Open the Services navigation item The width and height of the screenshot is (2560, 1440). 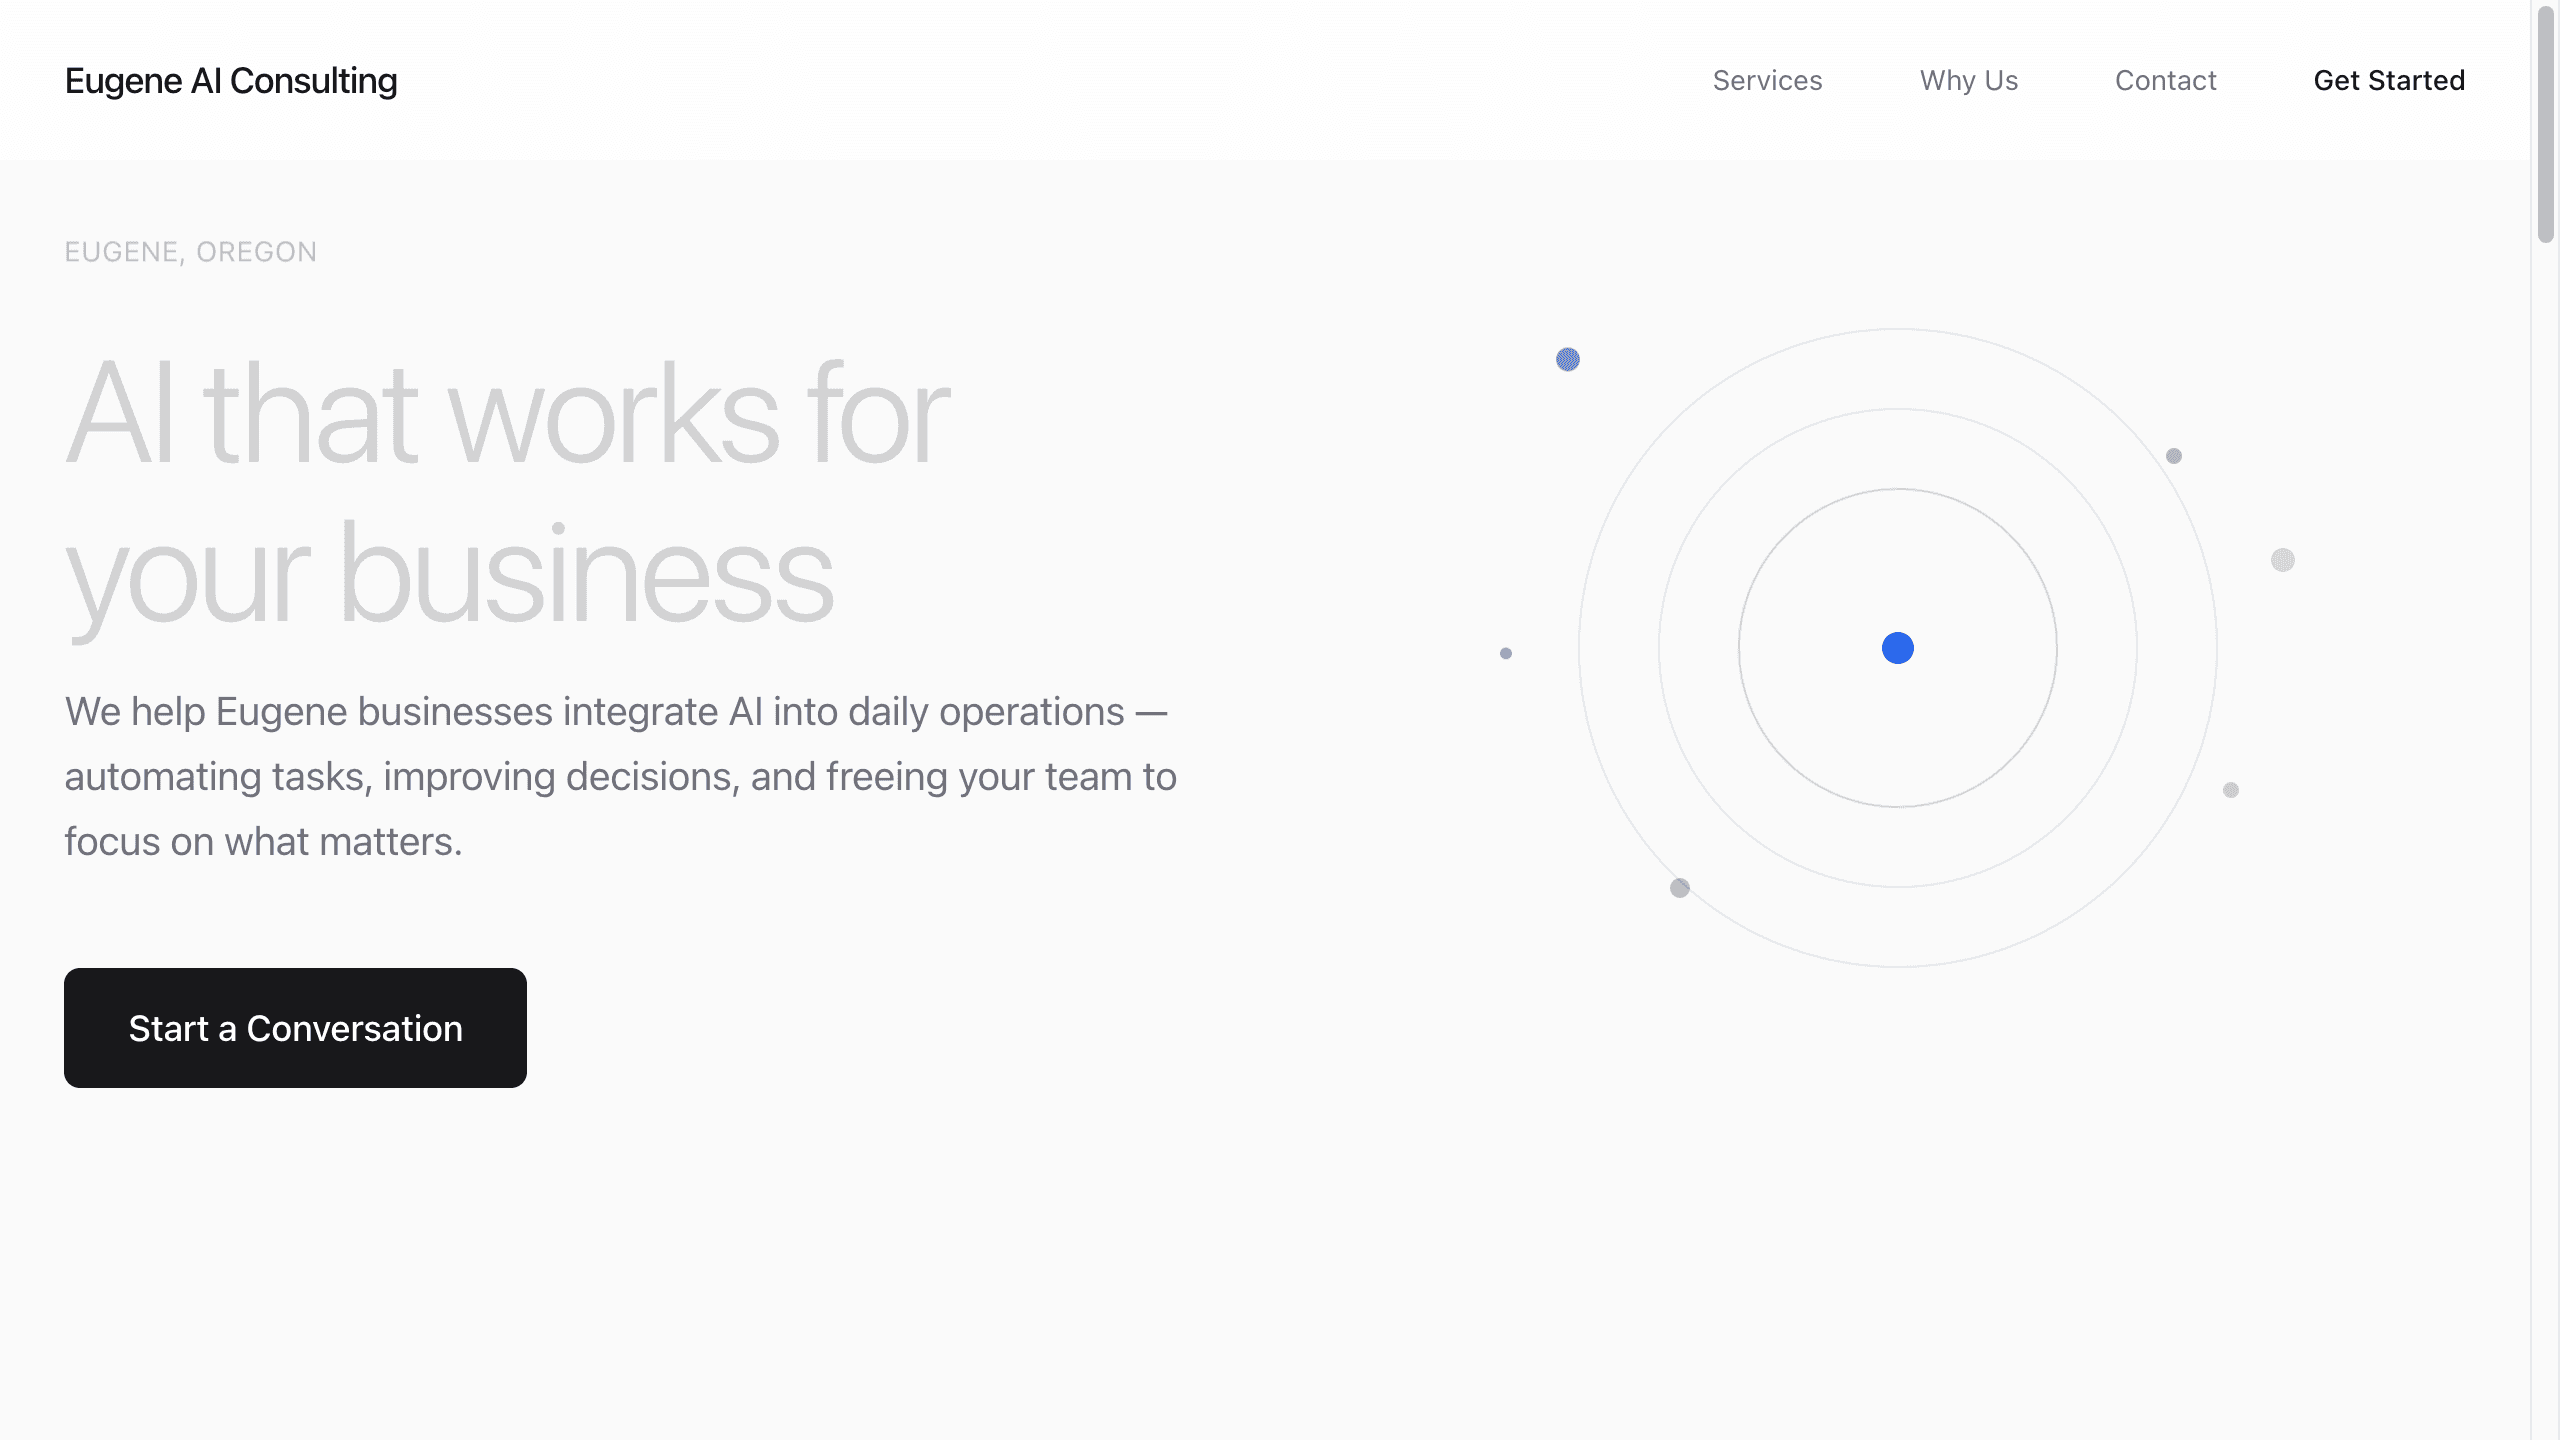coord(1767,80)
